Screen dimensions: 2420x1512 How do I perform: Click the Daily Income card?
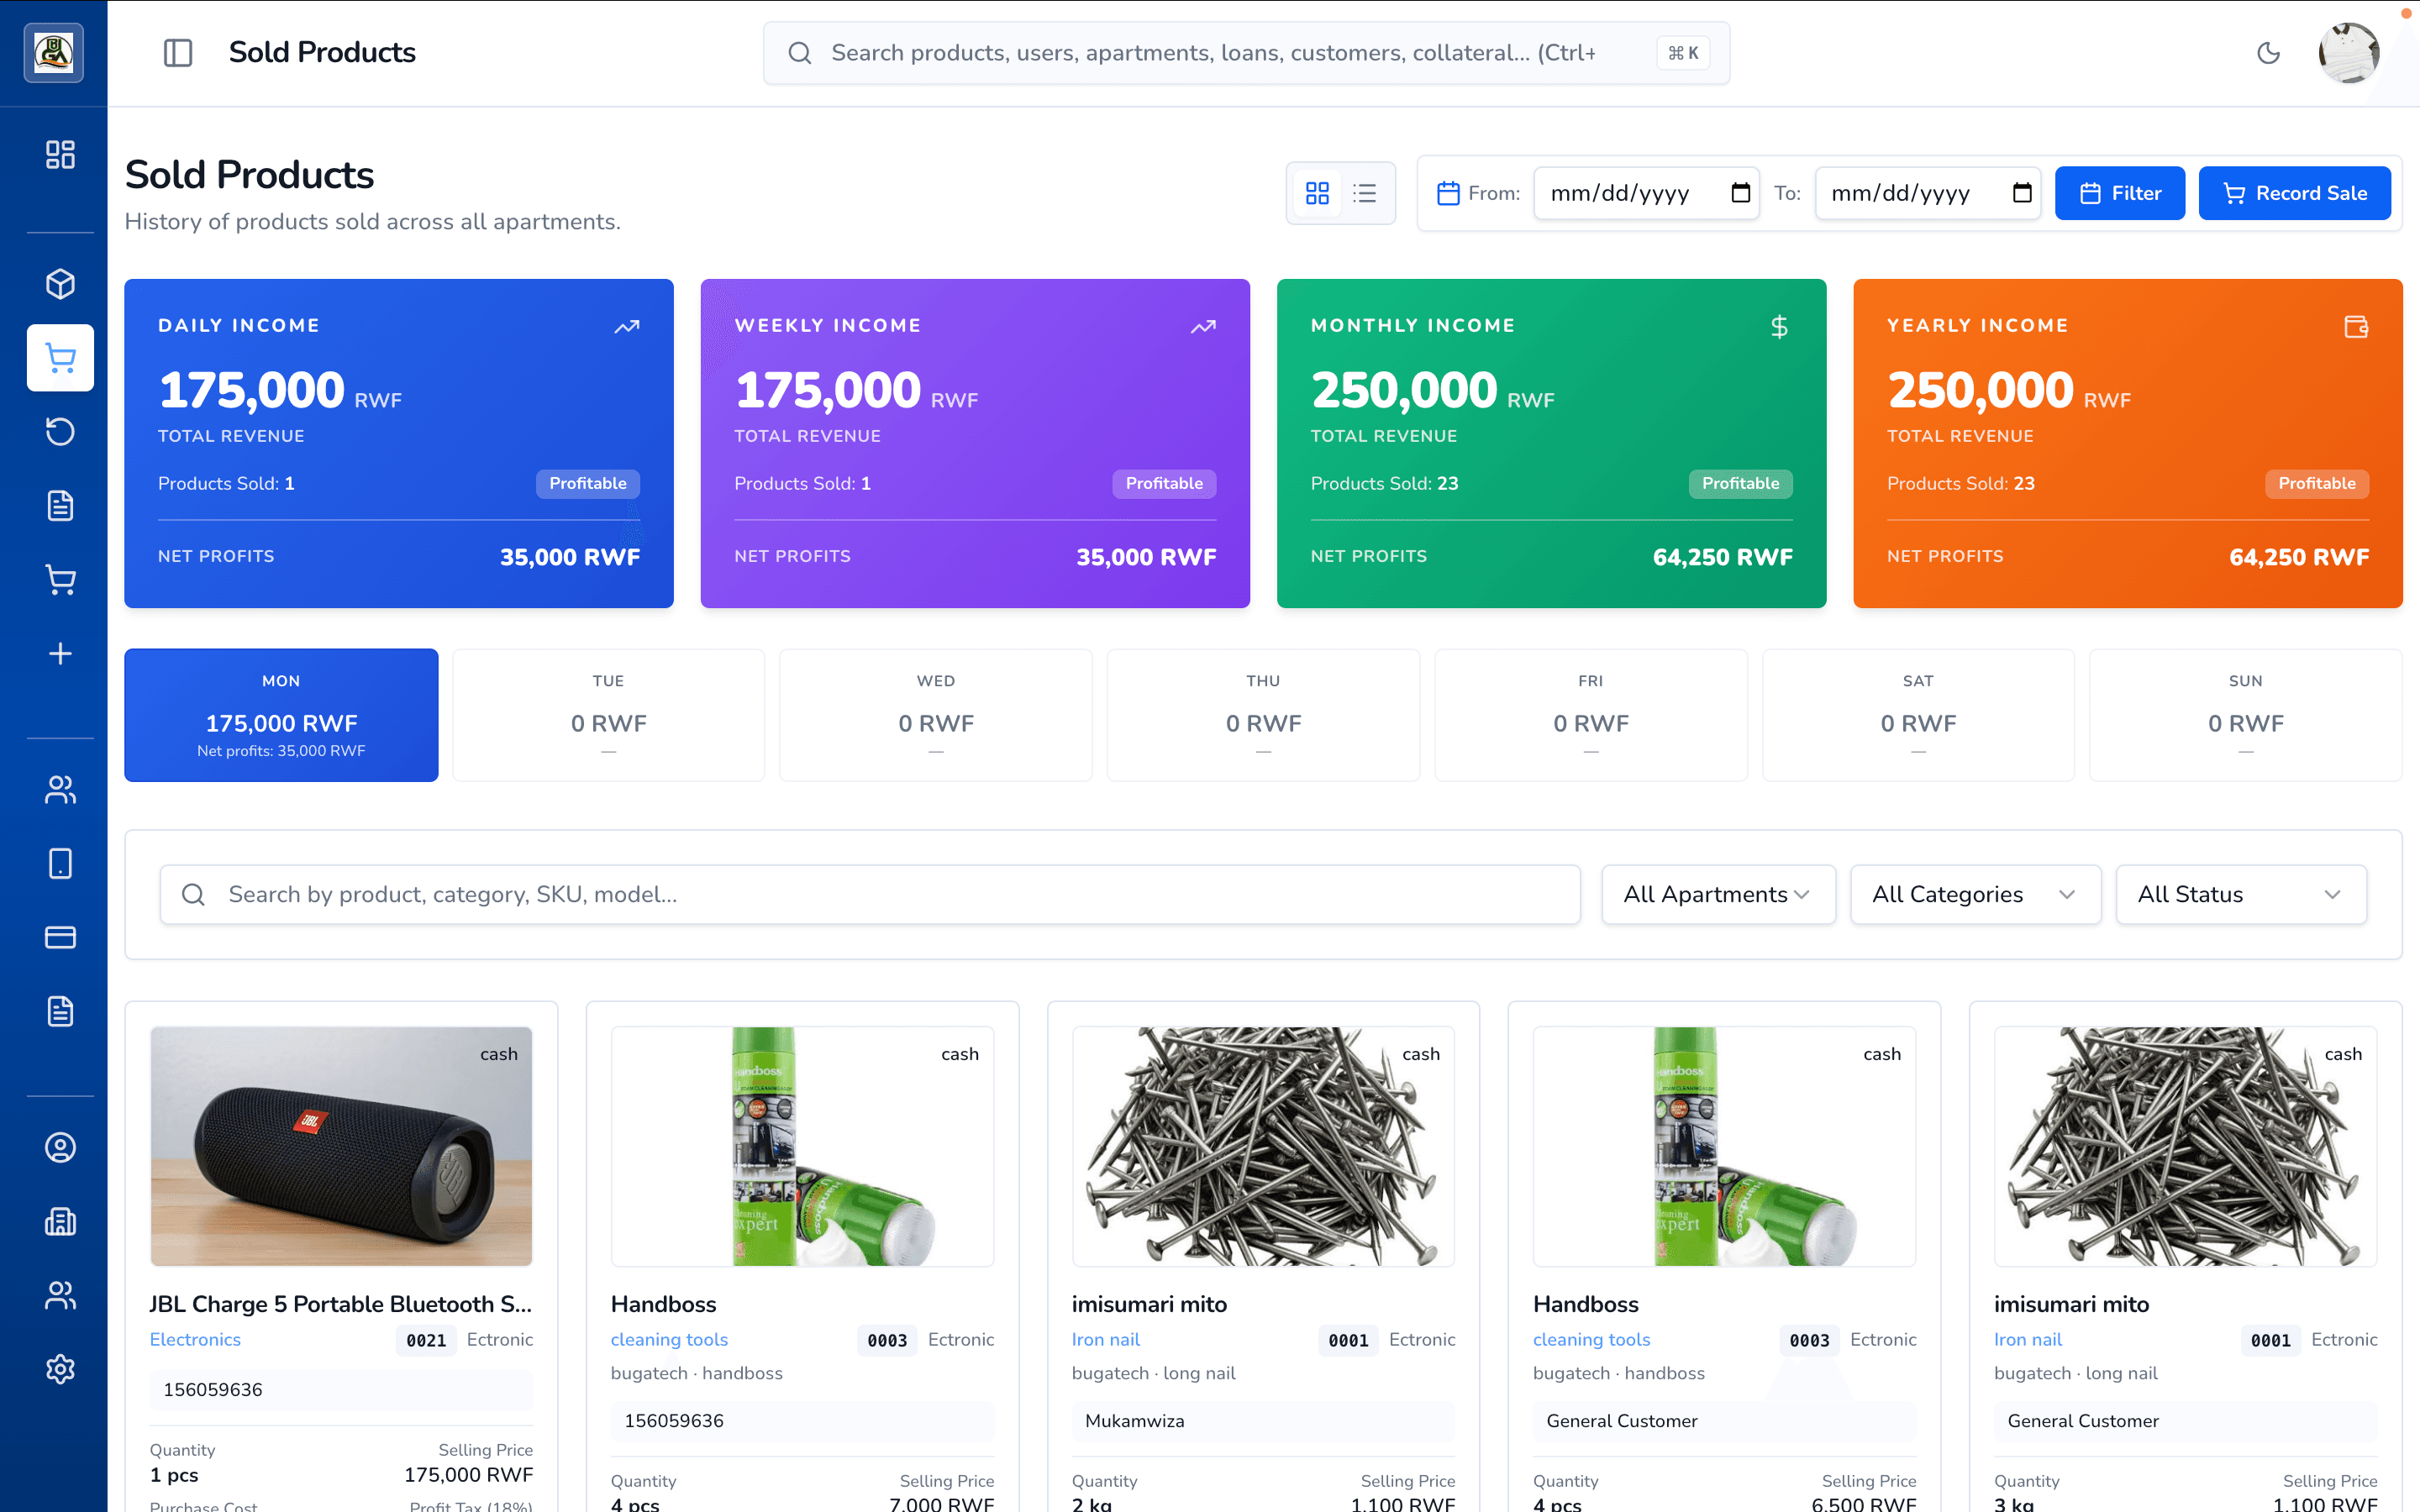399,443
